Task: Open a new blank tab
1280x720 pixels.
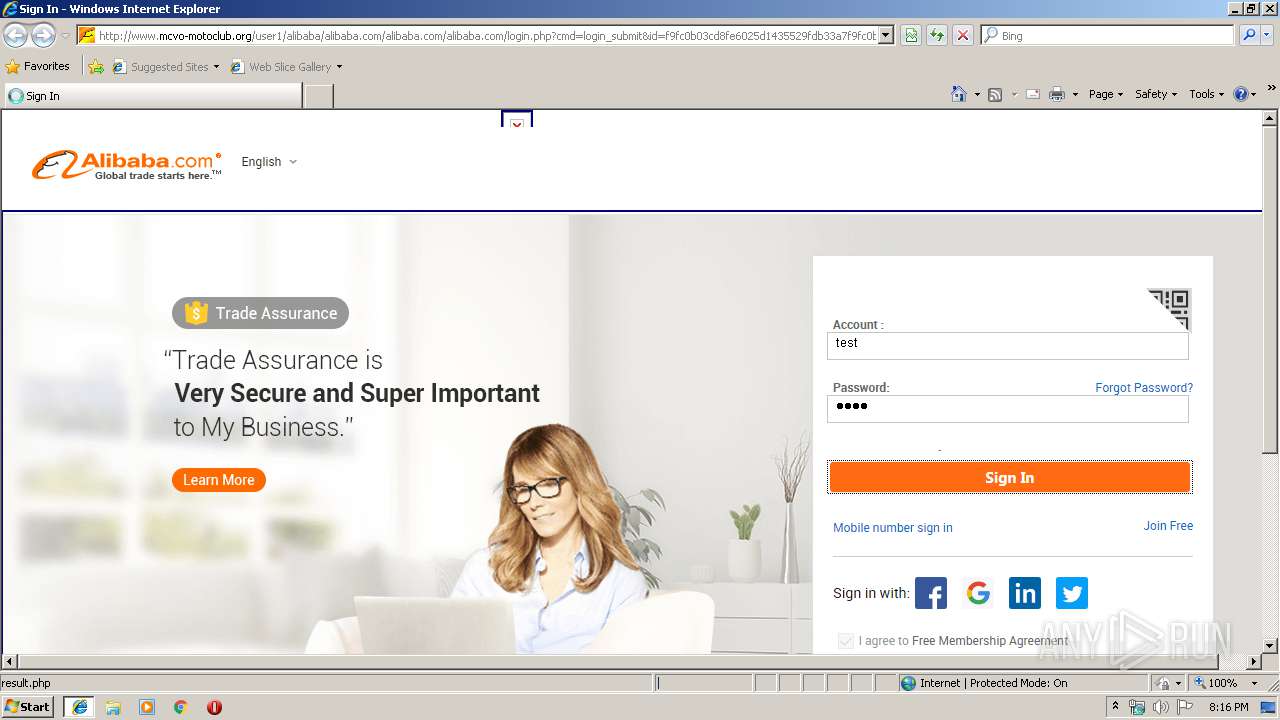Action: tap(318, 96)
